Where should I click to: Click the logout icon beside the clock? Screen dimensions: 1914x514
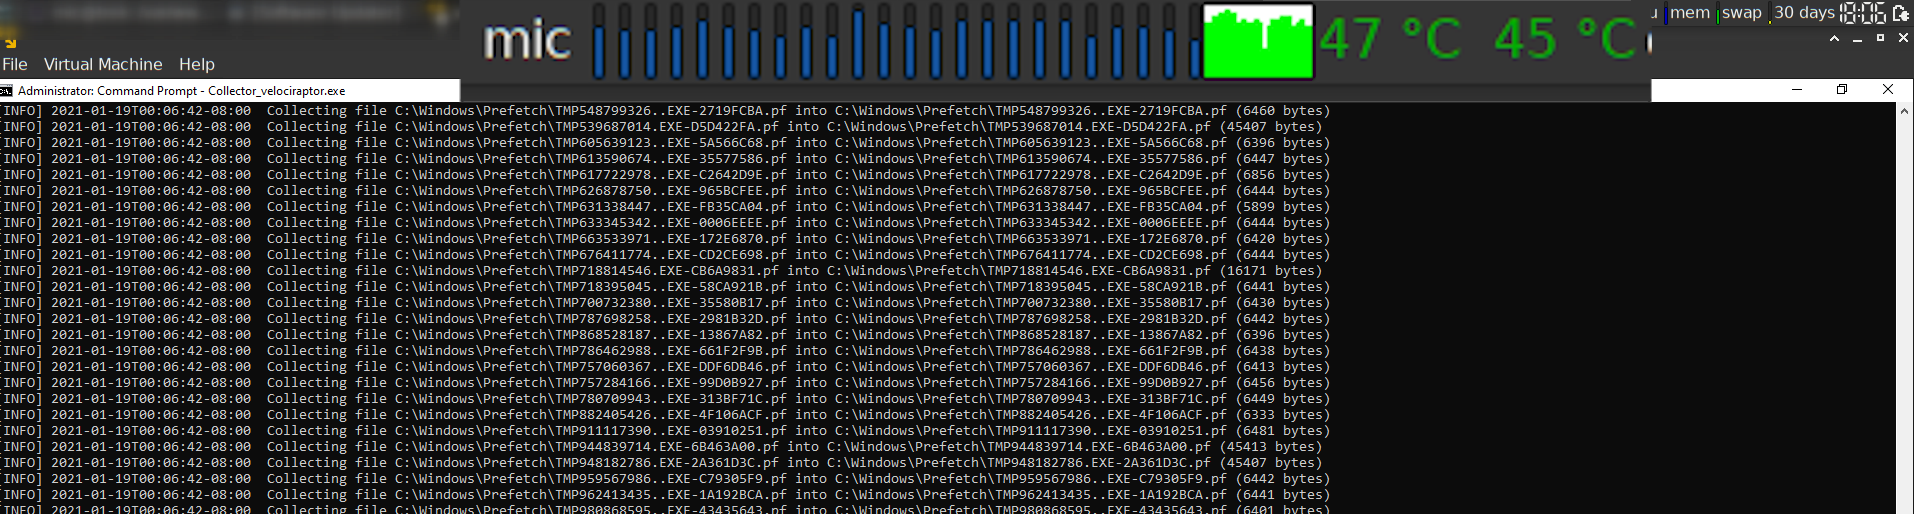1901,13
